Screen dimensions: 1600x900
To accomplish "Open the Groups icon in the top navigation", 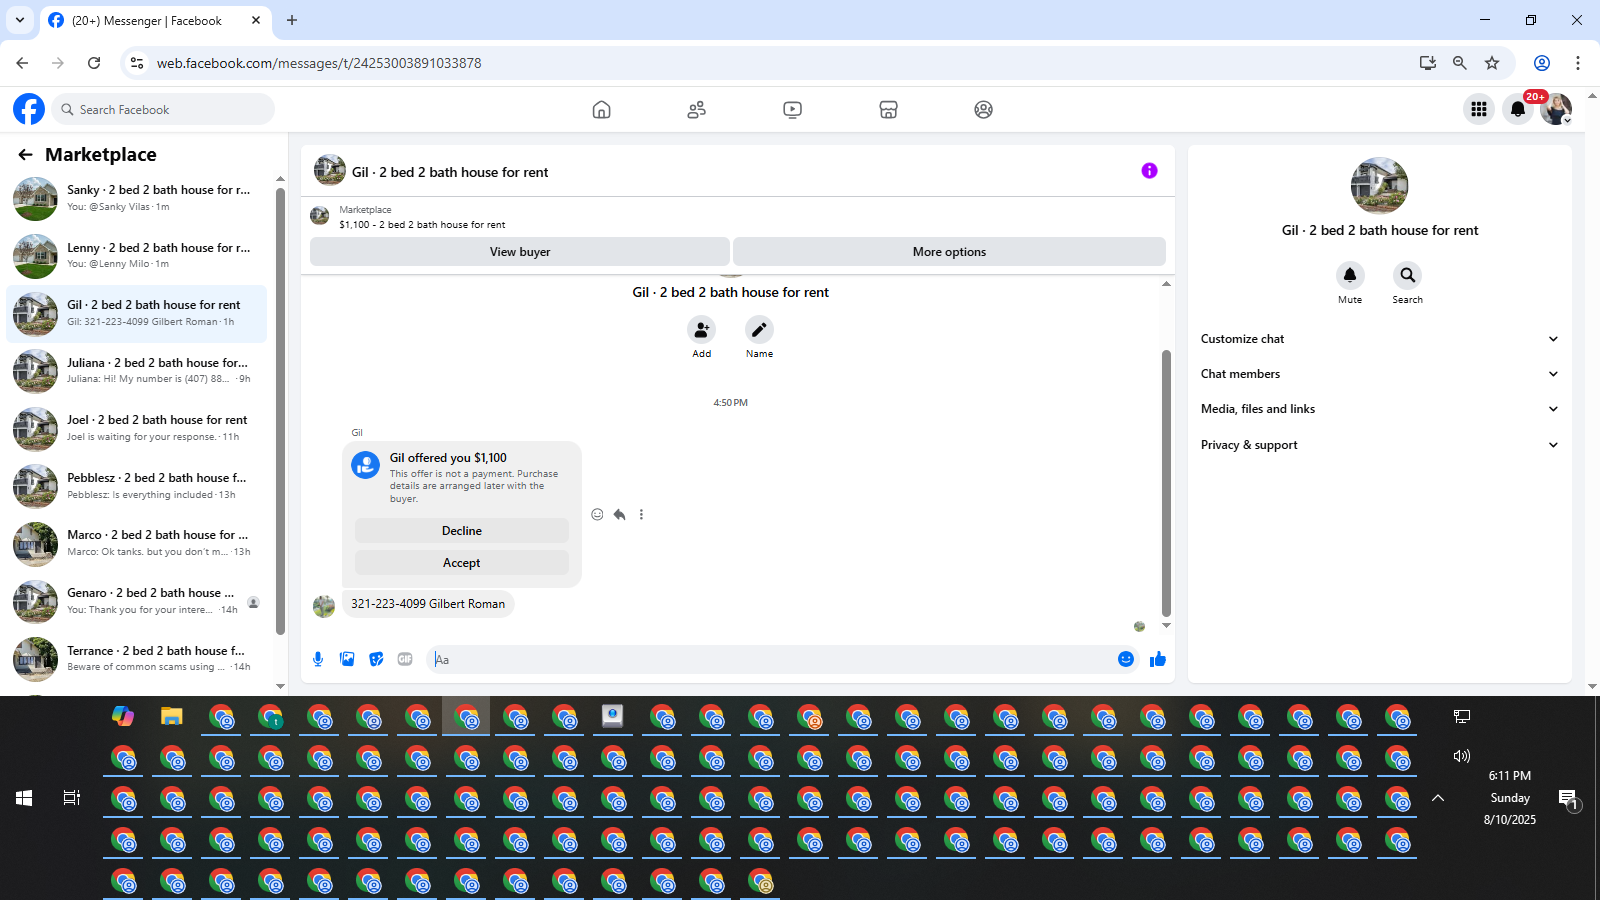I will pos(984,110).
